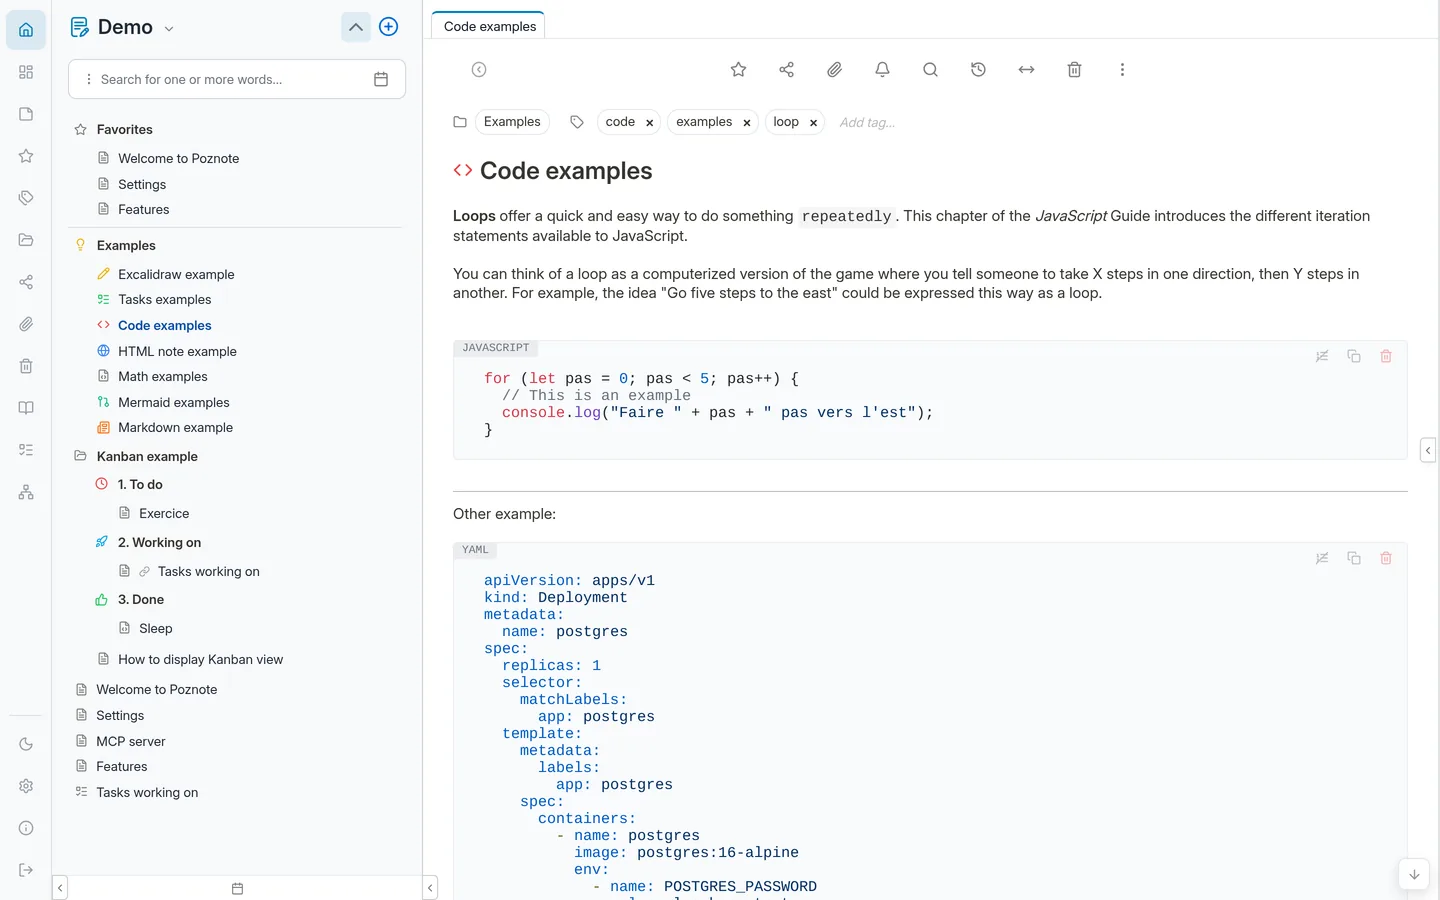Toggle full-width note with arrows icon
The image size is (1440, 900).
pyautogui.click(x=1026, y=69)
